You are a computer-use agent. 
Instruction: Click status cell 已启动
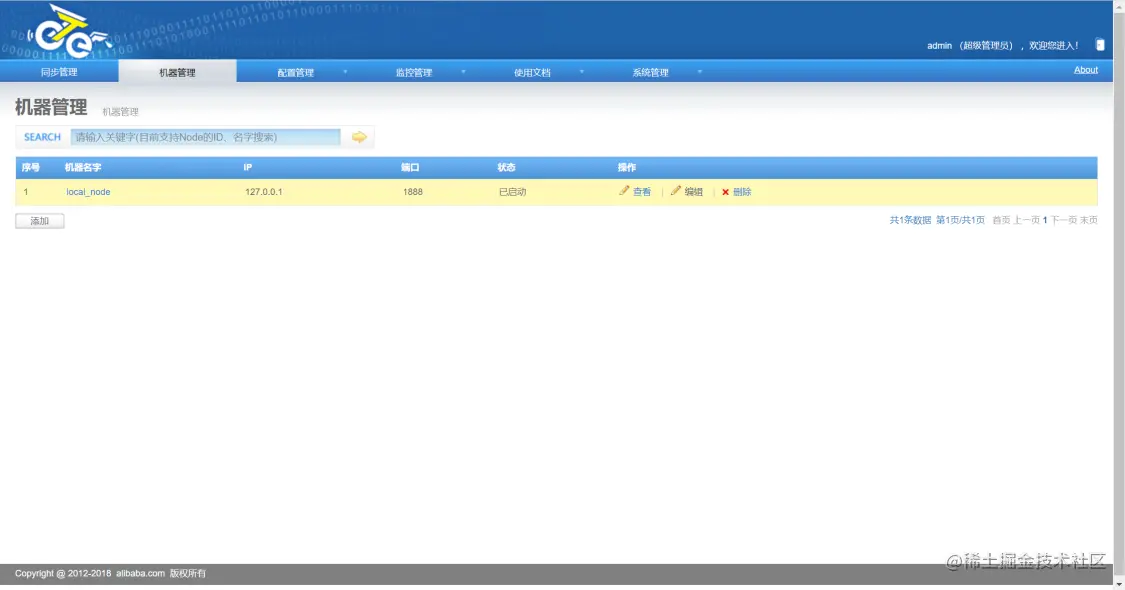(512, 192)
